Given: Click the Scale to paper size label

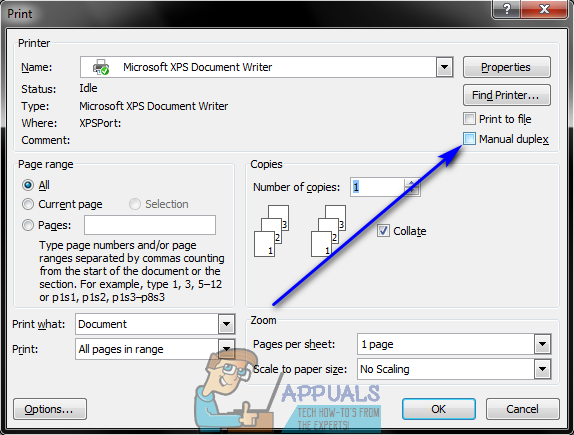Looking at the screenshot, I should [300, 369].
